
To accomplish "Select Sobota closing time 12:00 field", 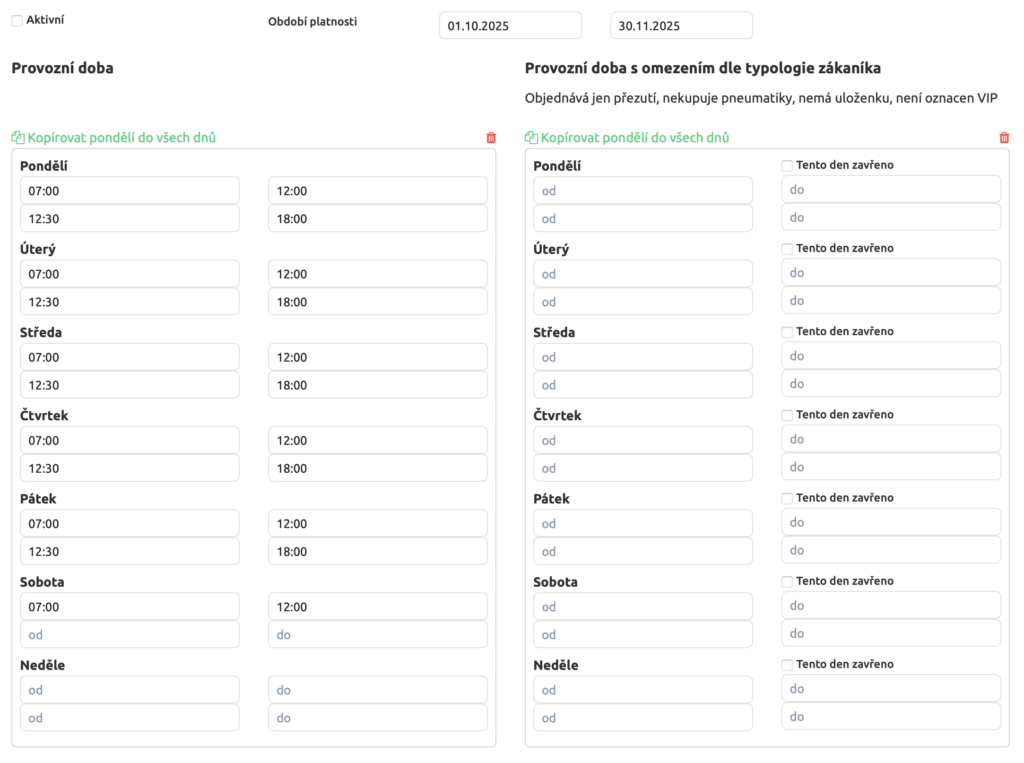I will point(377,607).
